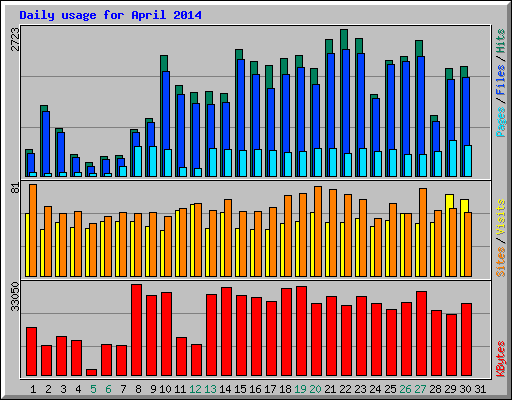Select the red KBytes bar for day 19
The width and height of the screenshot is (512, 400).
(301, 331)
